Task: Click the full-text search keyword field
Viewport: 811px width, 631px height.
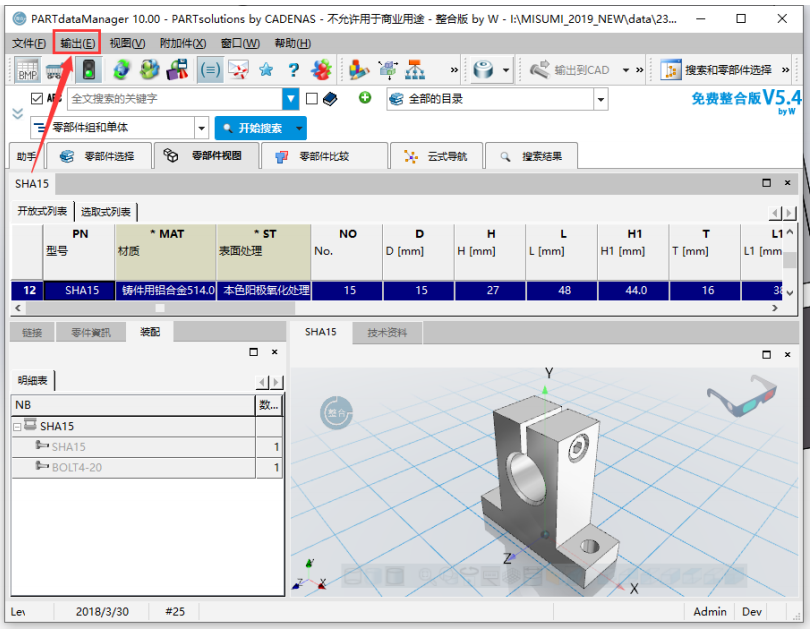Action: (x=175, y=99)
